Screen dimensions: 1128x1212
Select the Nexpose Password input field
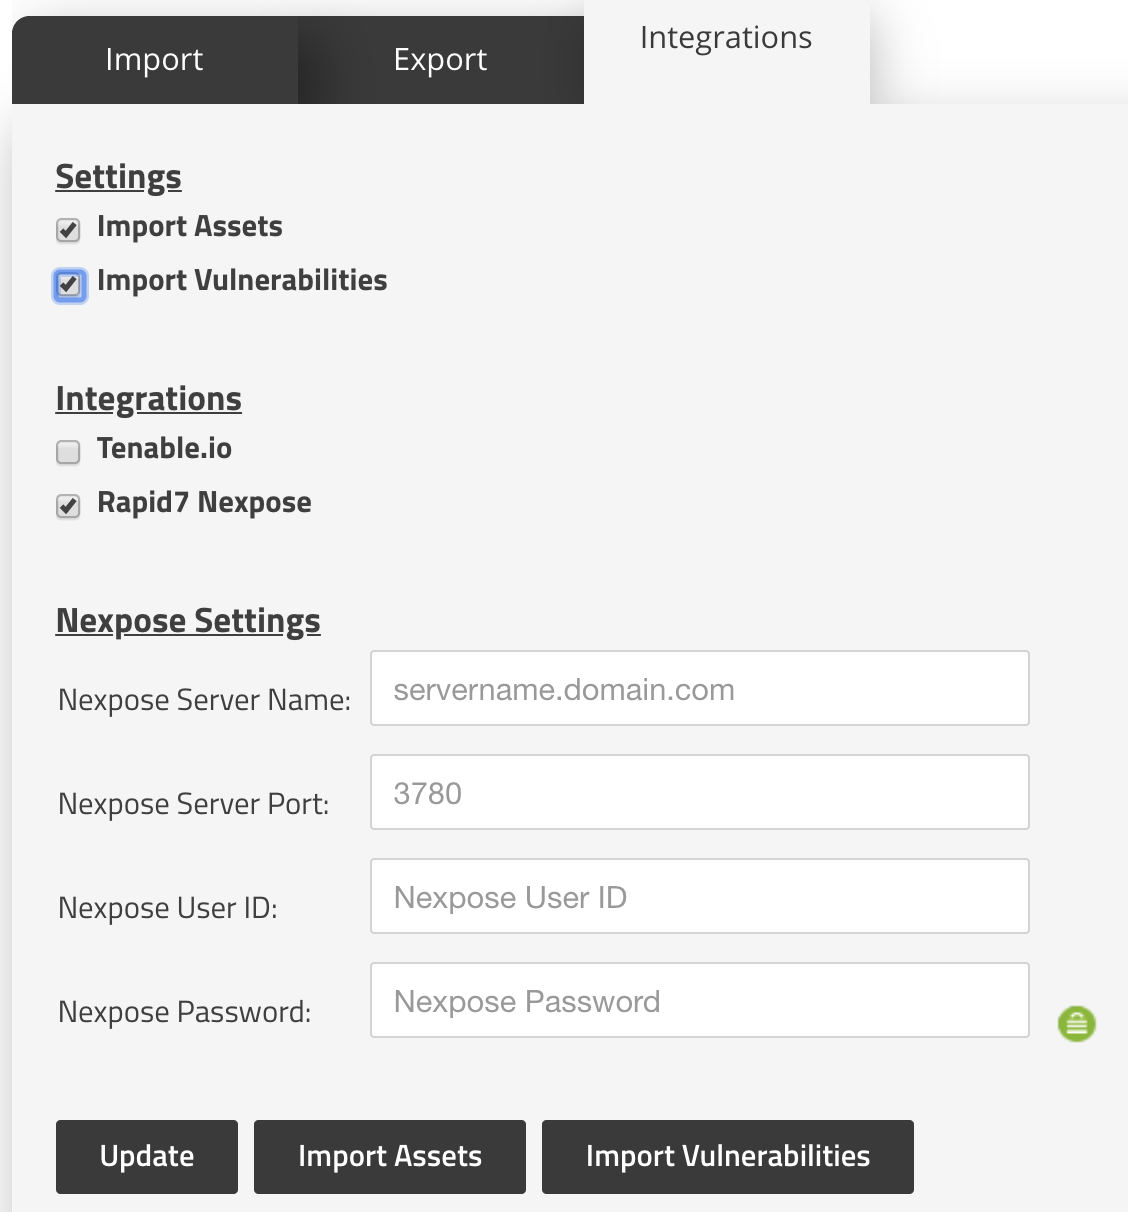pos(700,1000)
